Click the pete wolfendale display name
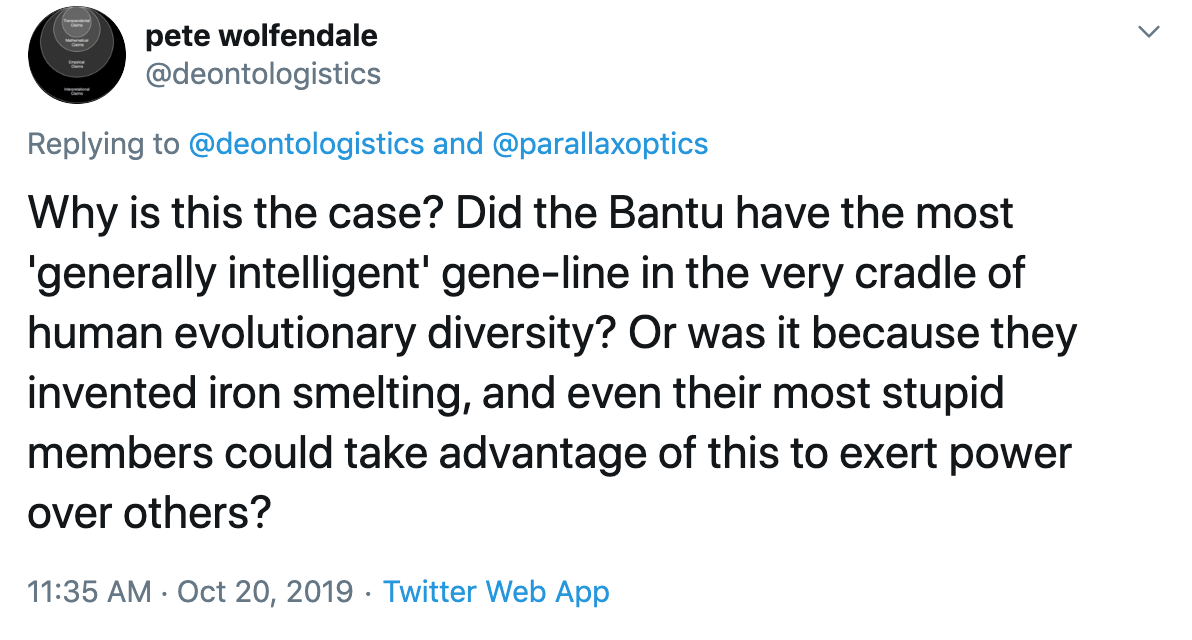The image size is (1192, 640). click(x=262, y=36)
